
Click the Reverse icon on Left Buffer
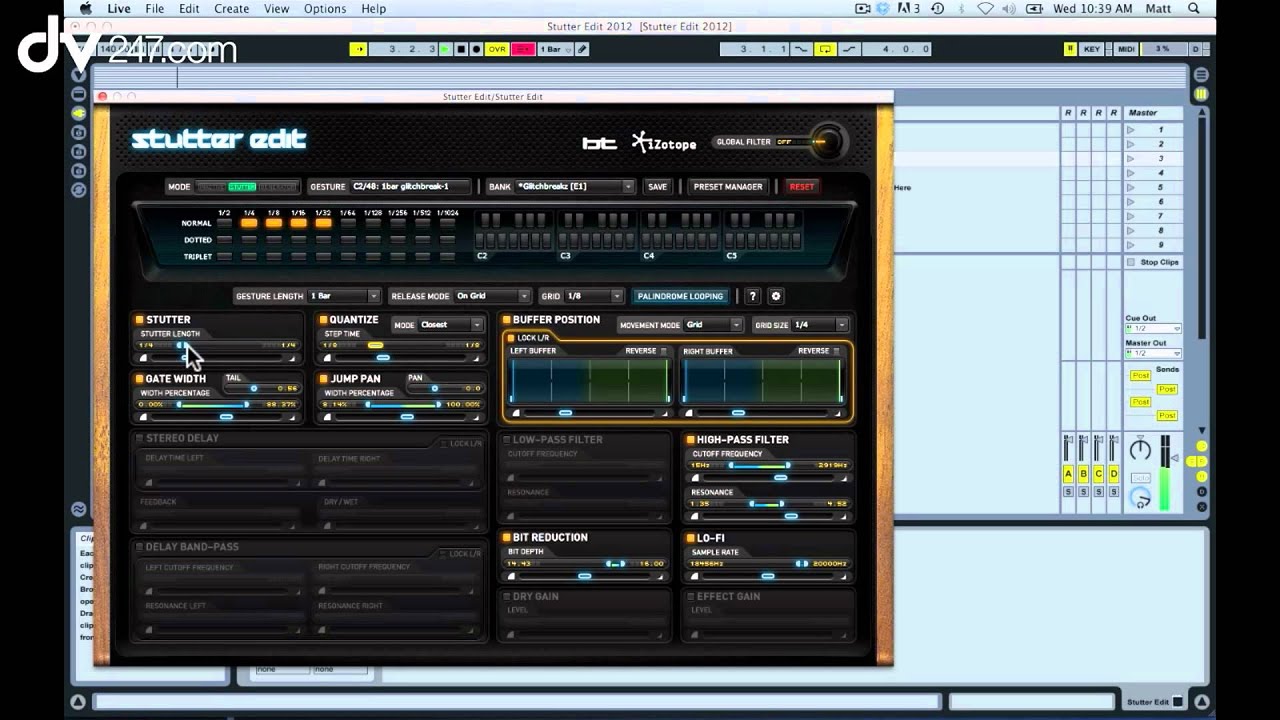point(663,351)
